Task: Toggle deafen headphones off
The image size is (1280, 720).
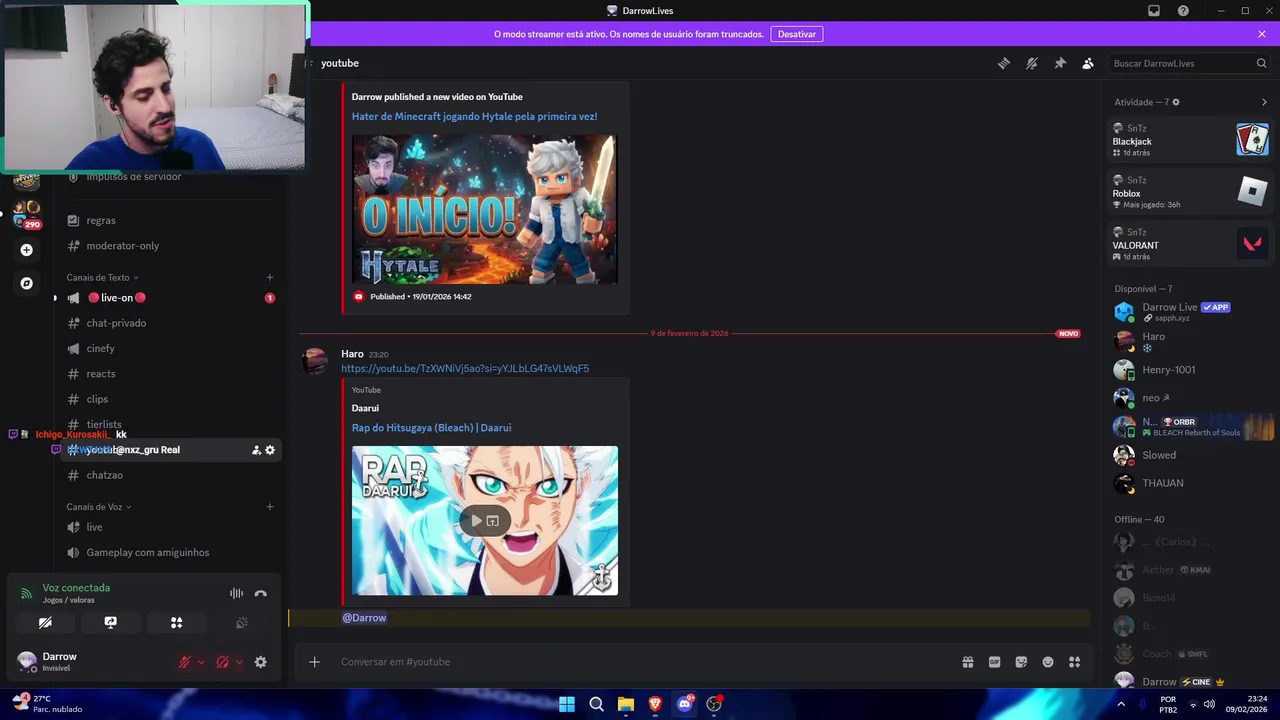Action: [223, 662]
